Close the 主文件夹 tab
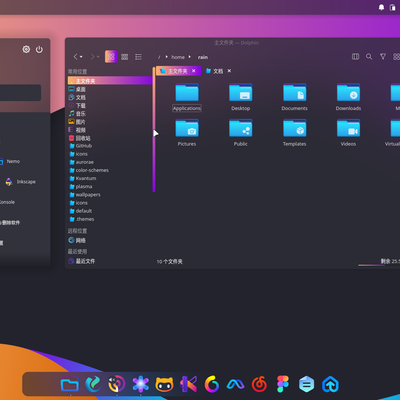Screen dimensions: 400x400 [194, 71]
